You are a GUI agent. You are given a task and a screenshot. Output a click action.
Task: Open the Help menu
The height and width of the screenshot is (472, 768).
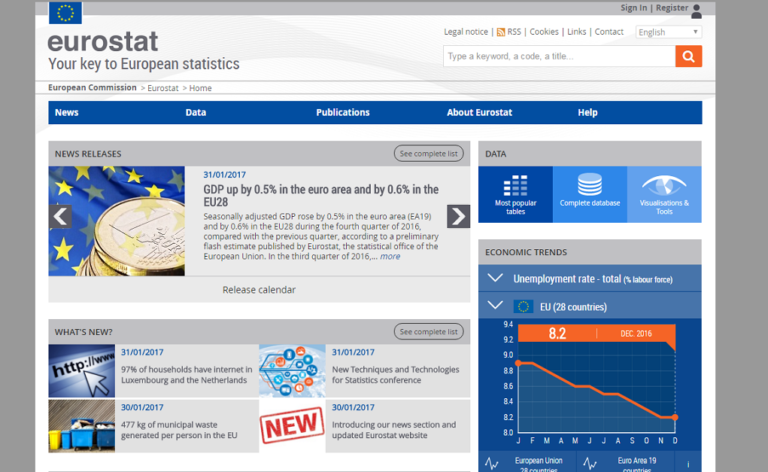pos(587,113)
